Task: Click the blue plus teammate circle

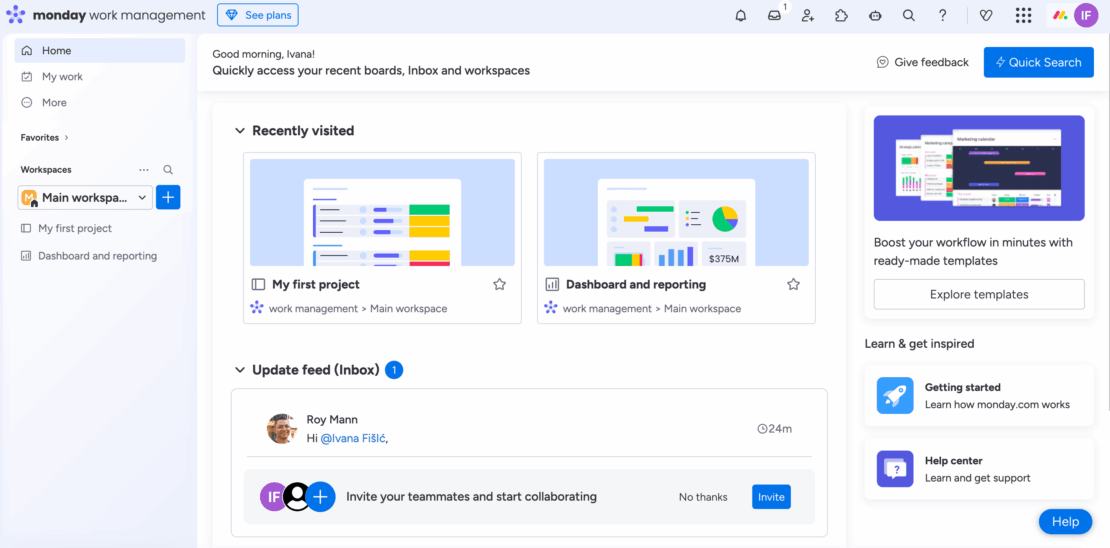Action: coord(321,497)
